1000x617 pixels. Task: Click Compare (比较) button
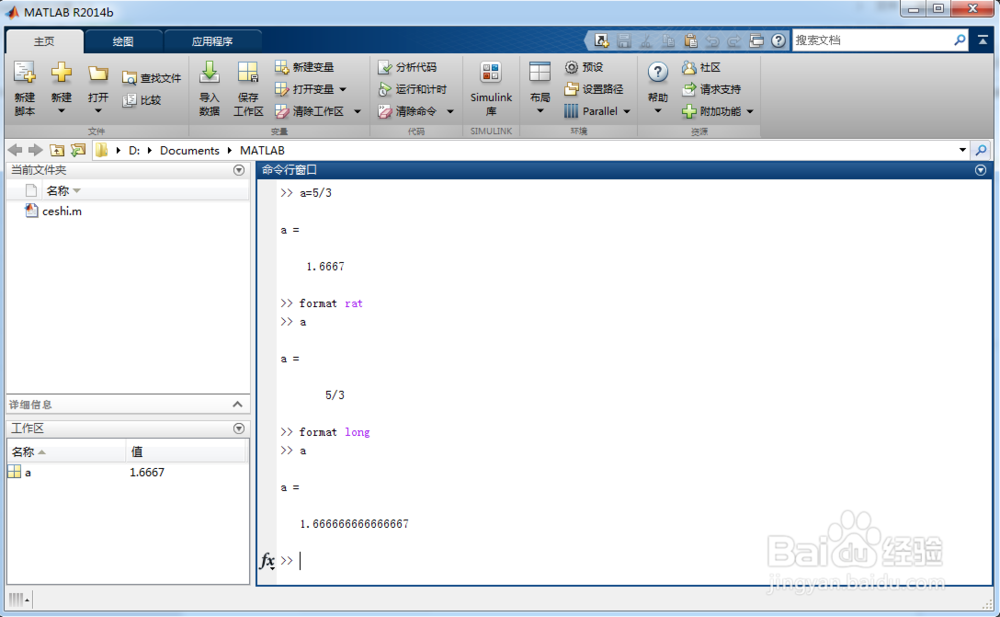(142, 100)
